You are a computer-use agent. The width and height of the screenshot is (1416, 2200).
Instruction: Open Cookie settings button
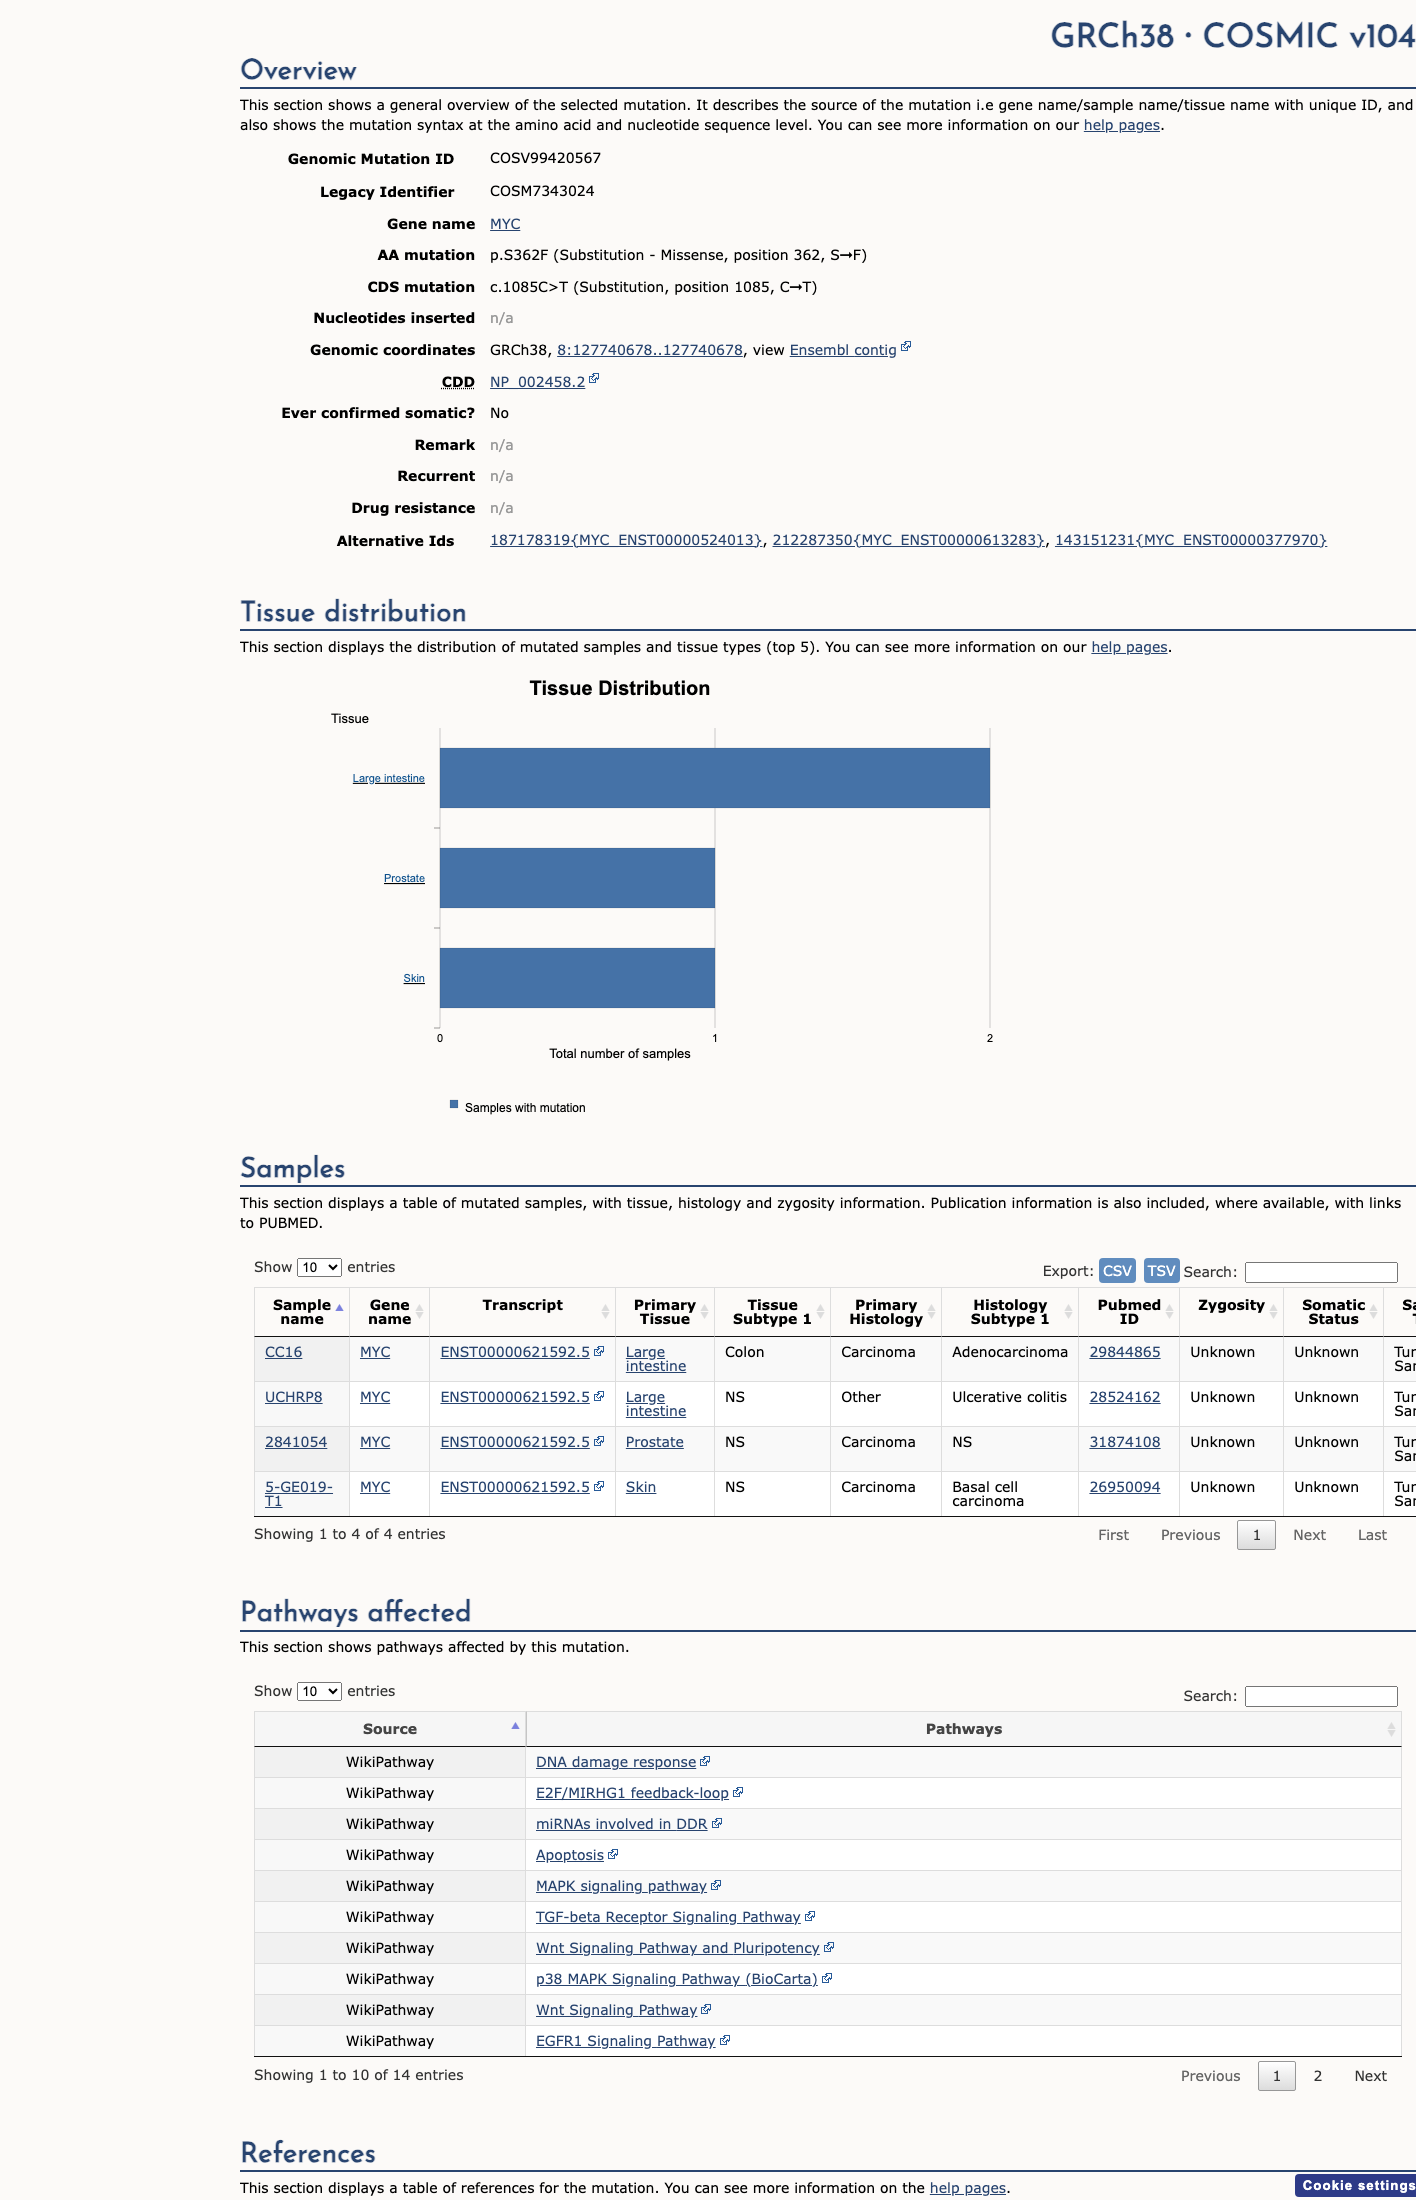[1356, 2185]
